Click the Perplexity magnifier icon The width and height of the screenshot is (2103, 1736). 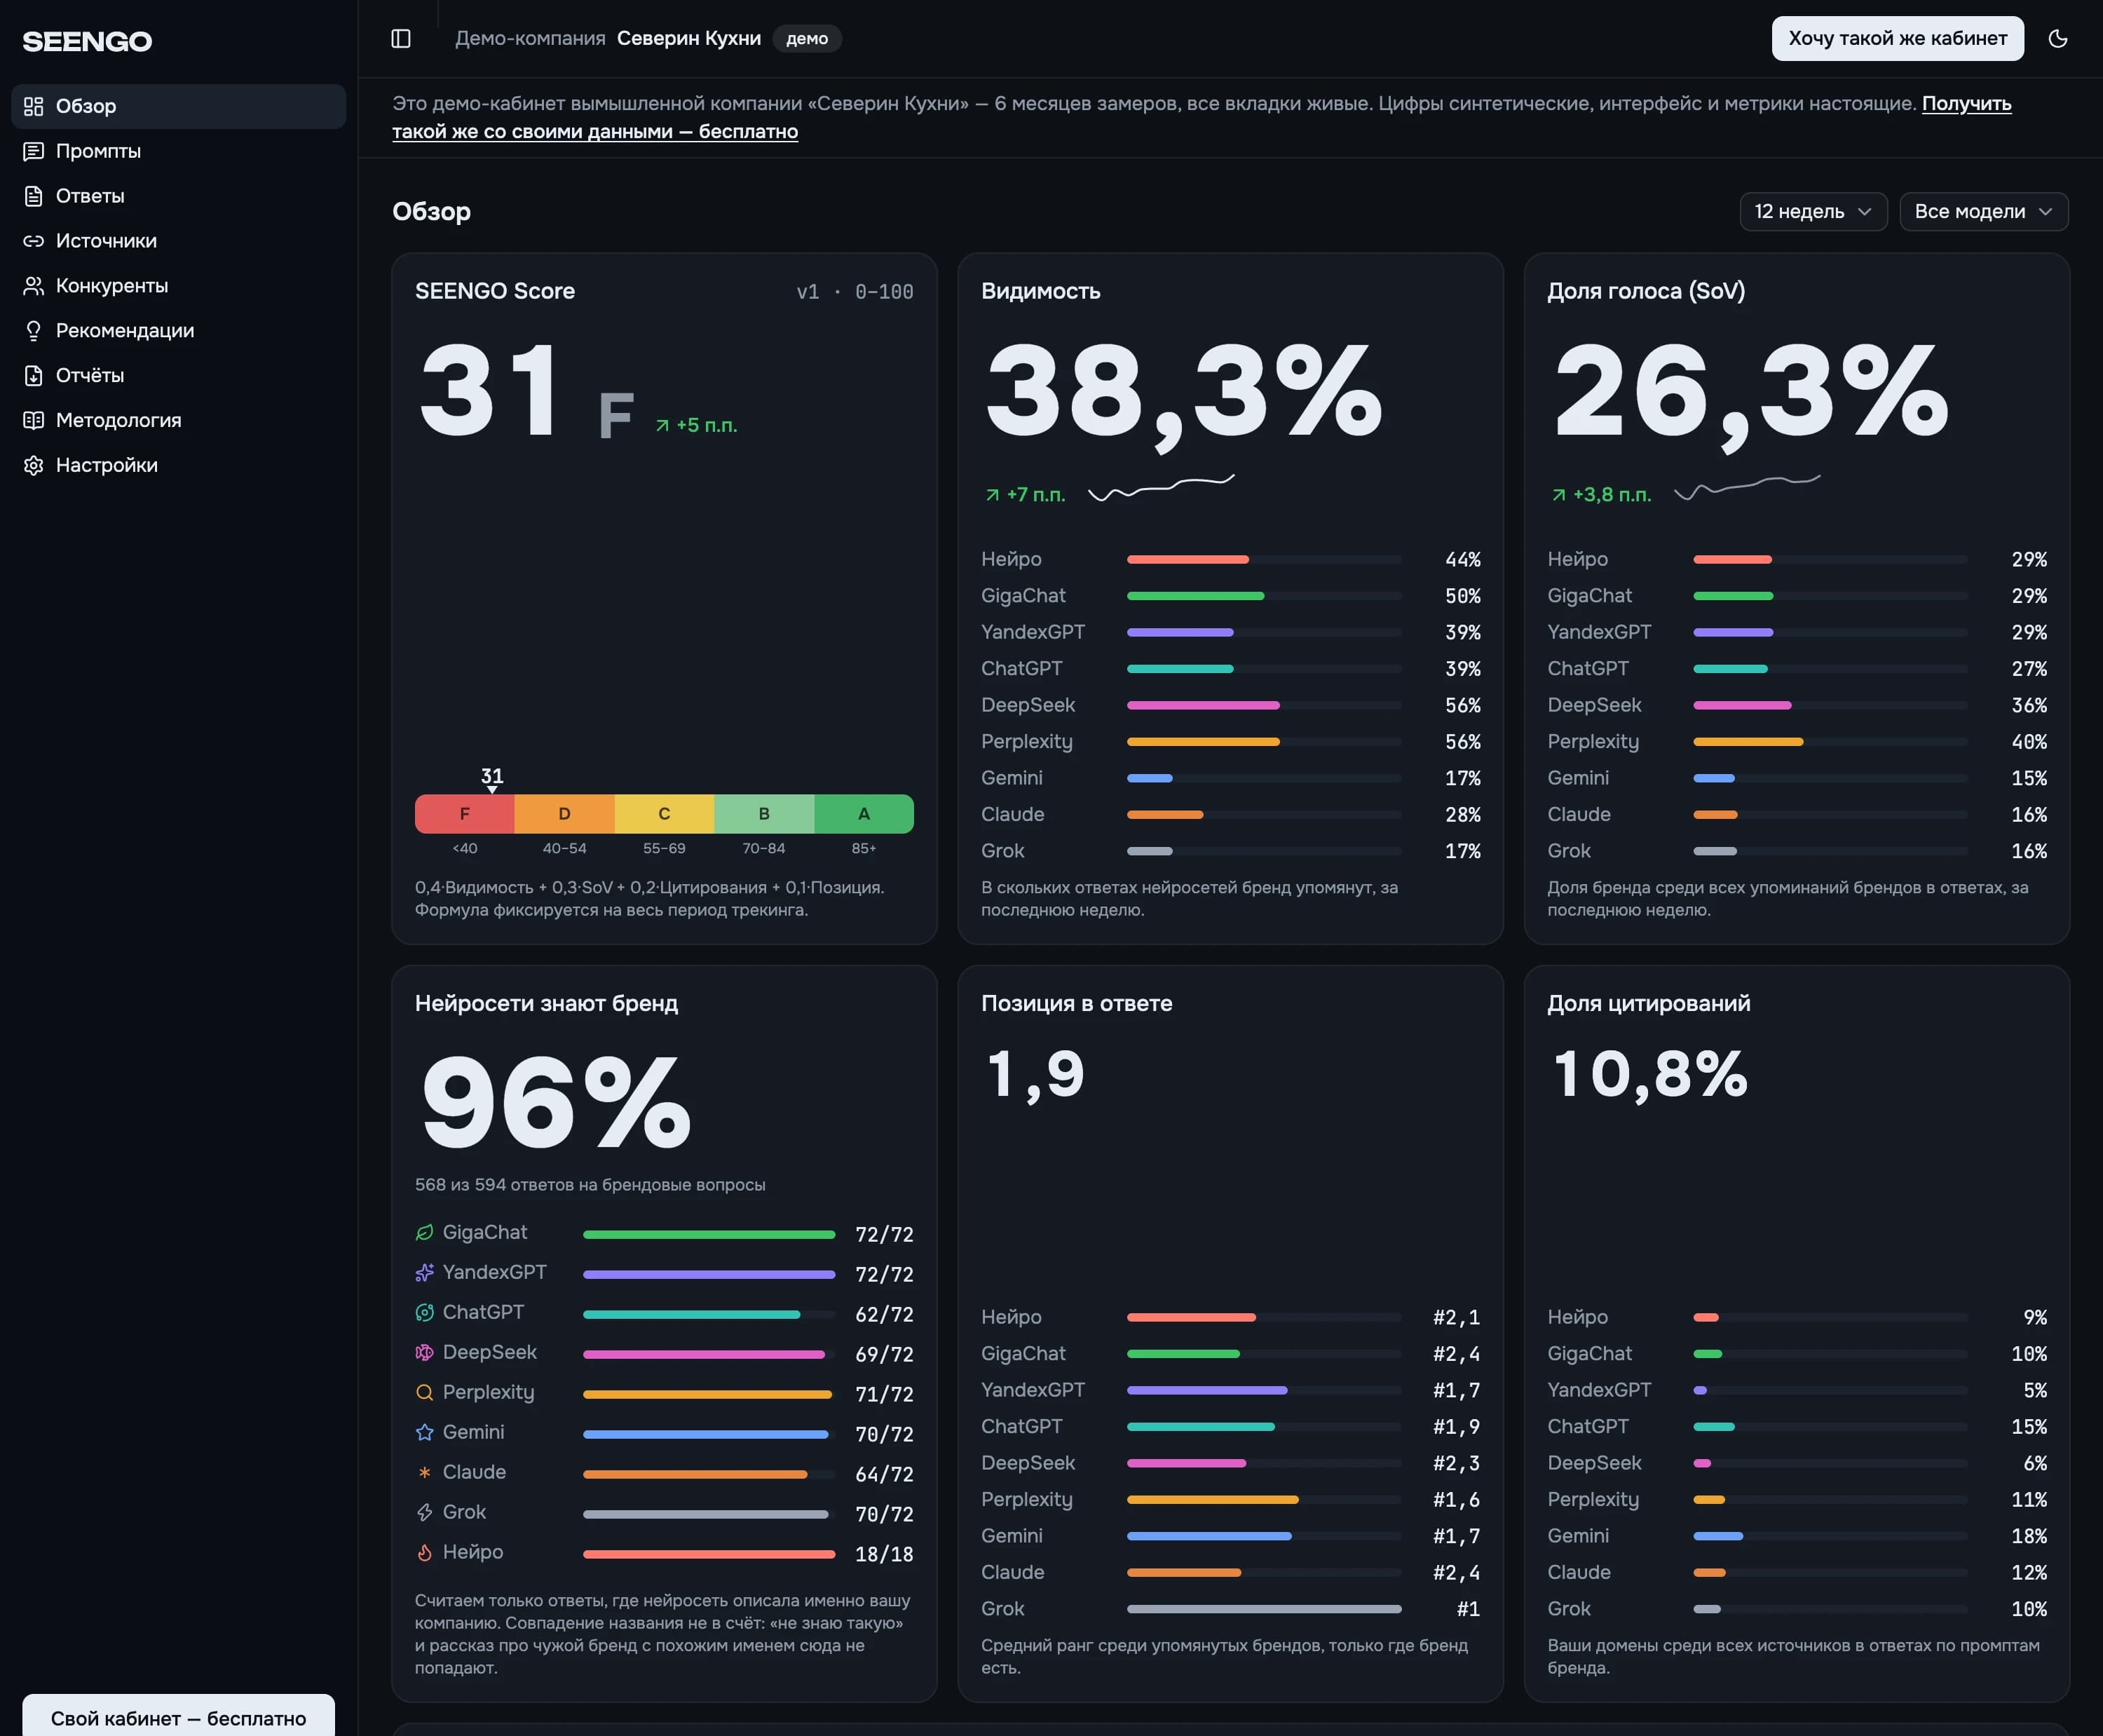425,1392
